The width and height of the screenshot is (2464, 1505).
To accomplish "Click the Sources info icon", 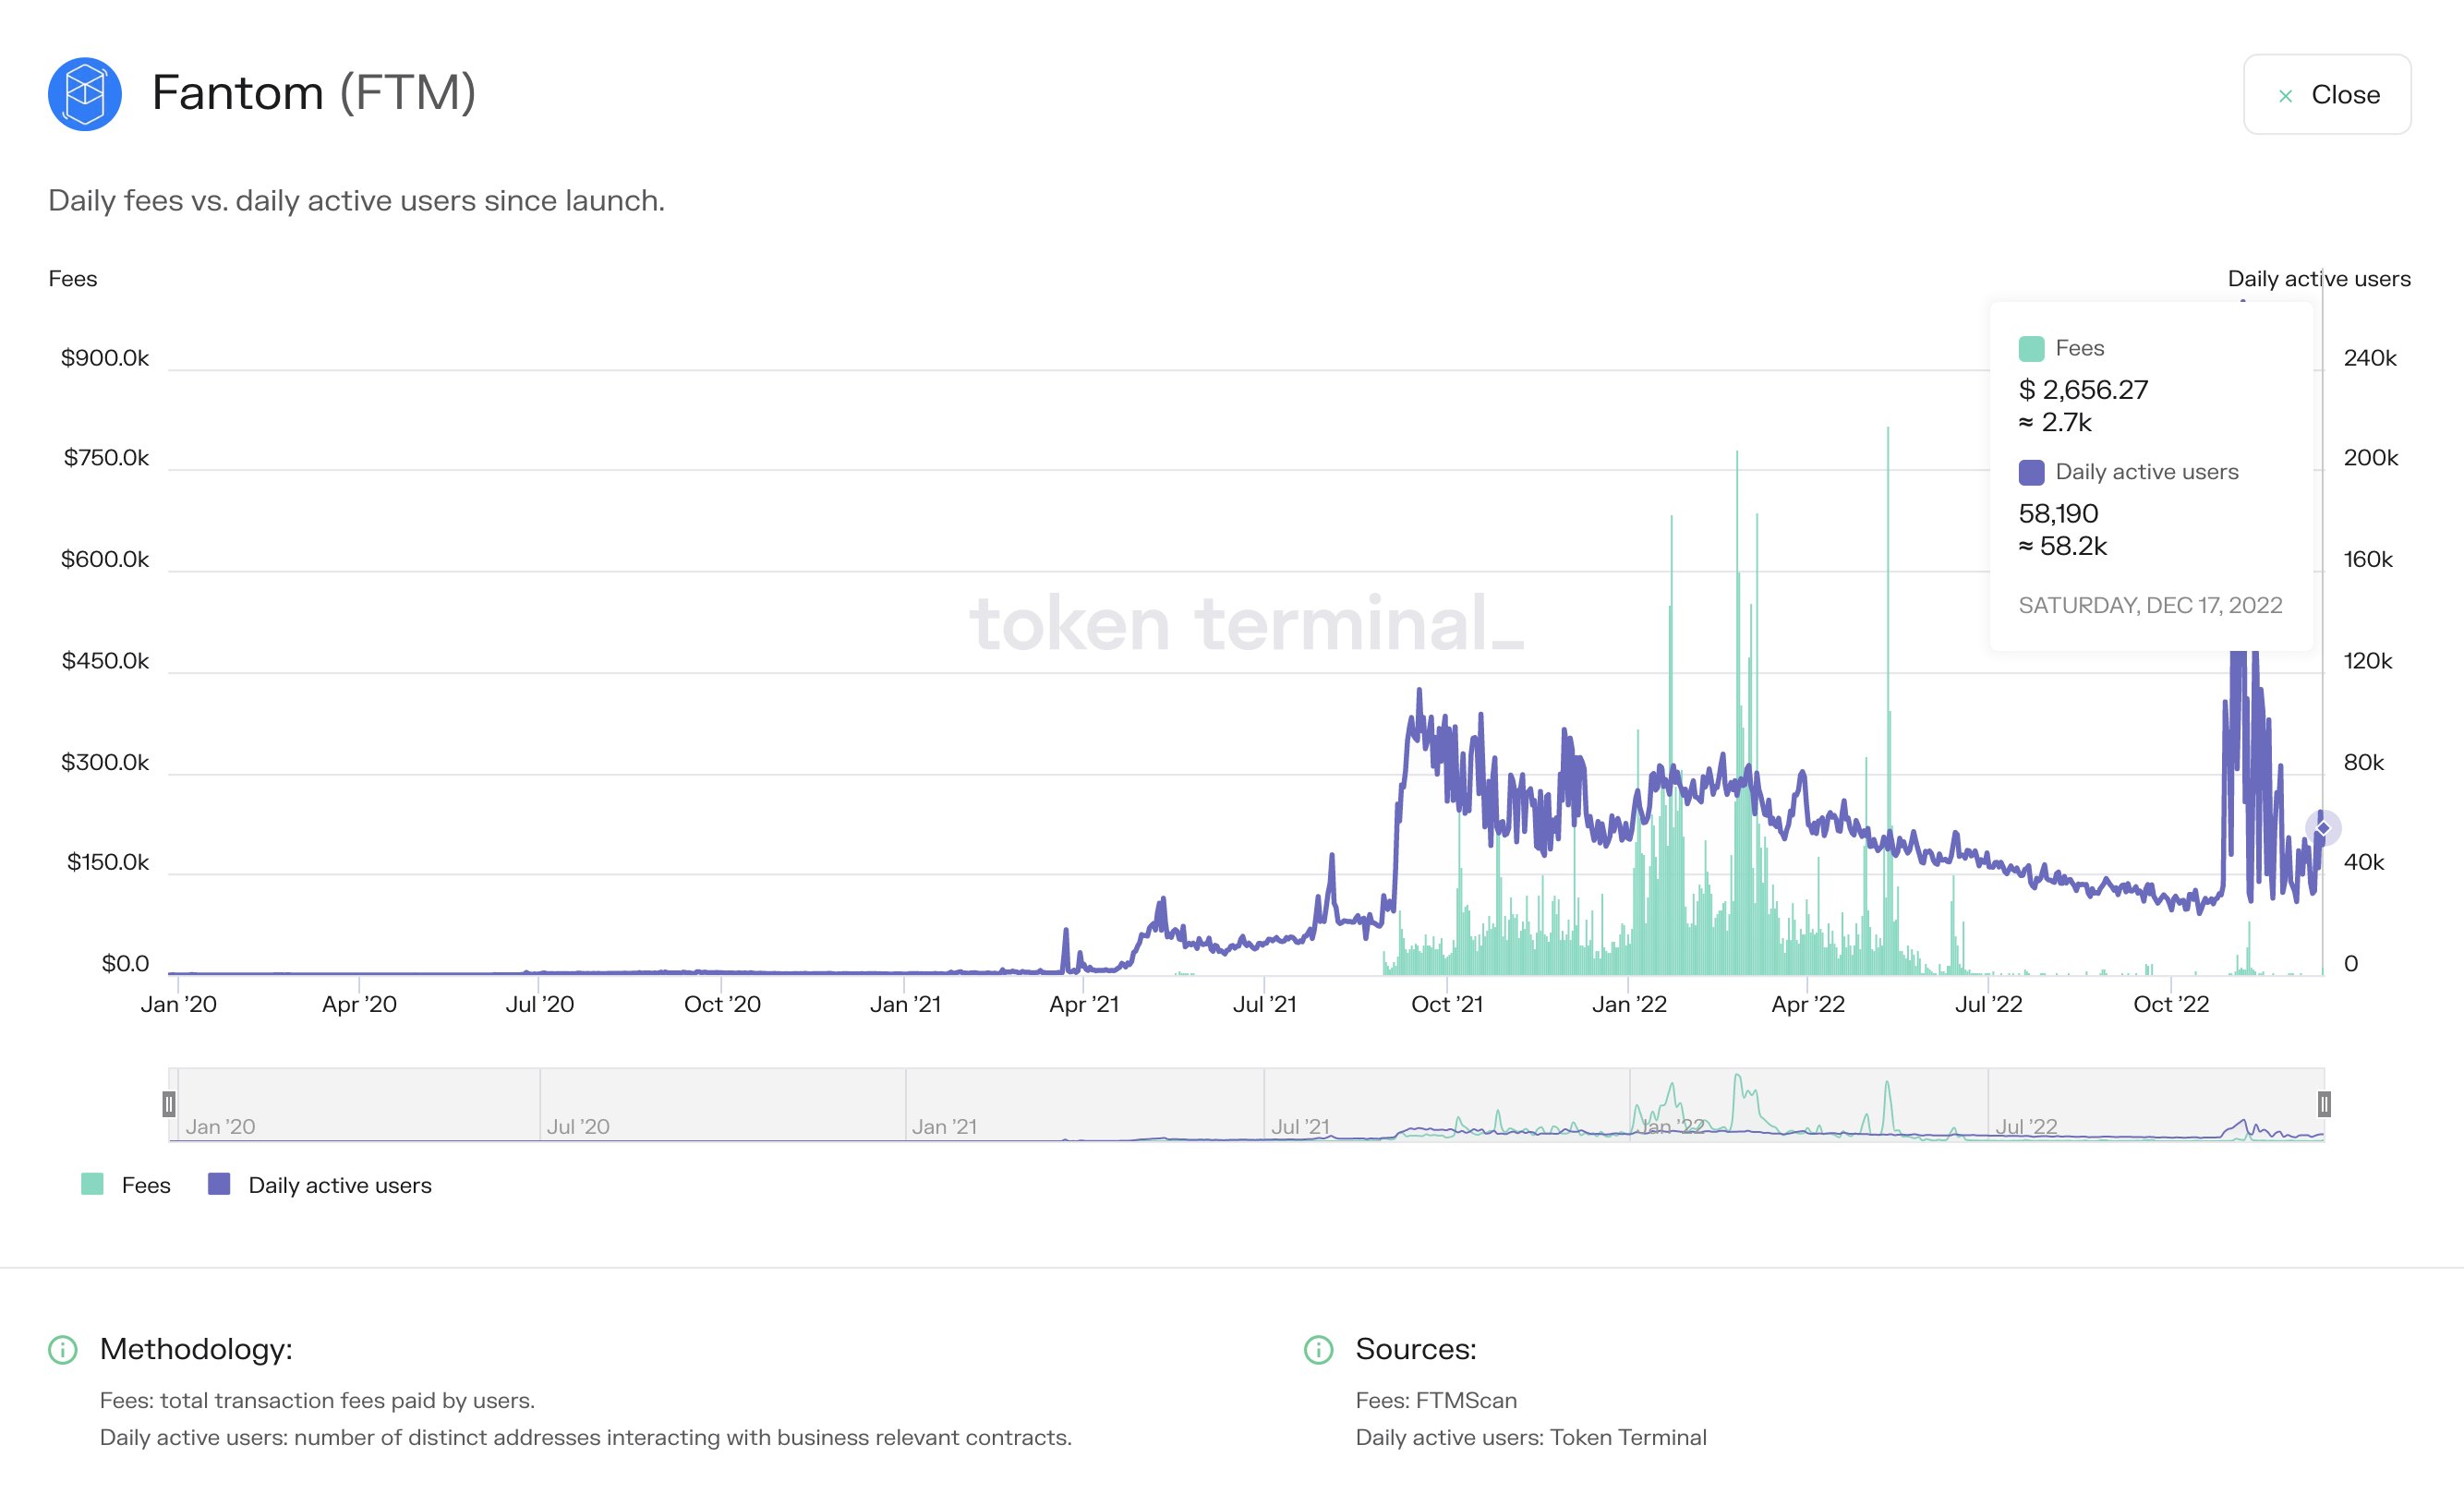I will 1321,1348.
